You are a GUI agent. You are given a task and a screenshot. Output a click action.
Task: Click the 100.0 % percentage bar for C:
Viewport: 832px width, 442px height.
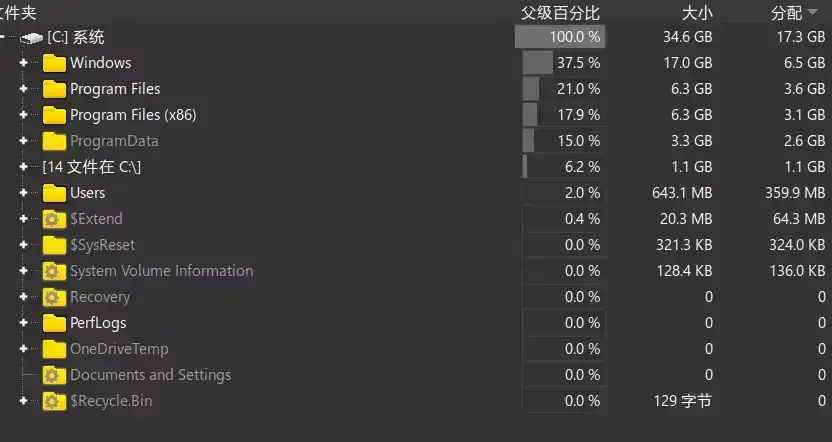(x=560, y=37)
